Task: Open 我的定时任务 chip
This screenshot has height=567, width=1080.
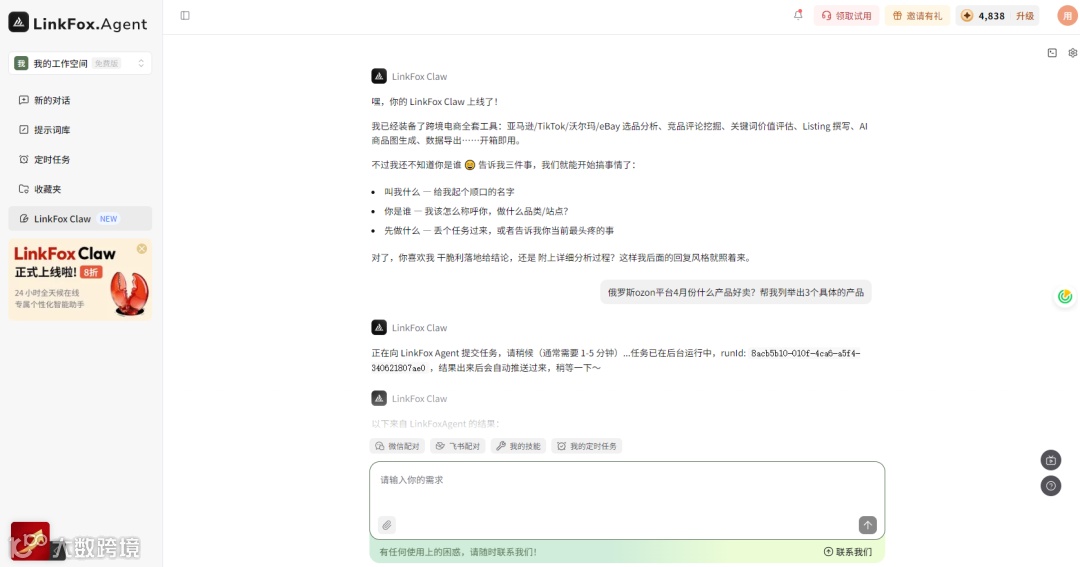Action: pyautogui.click(x=587, y=446)
